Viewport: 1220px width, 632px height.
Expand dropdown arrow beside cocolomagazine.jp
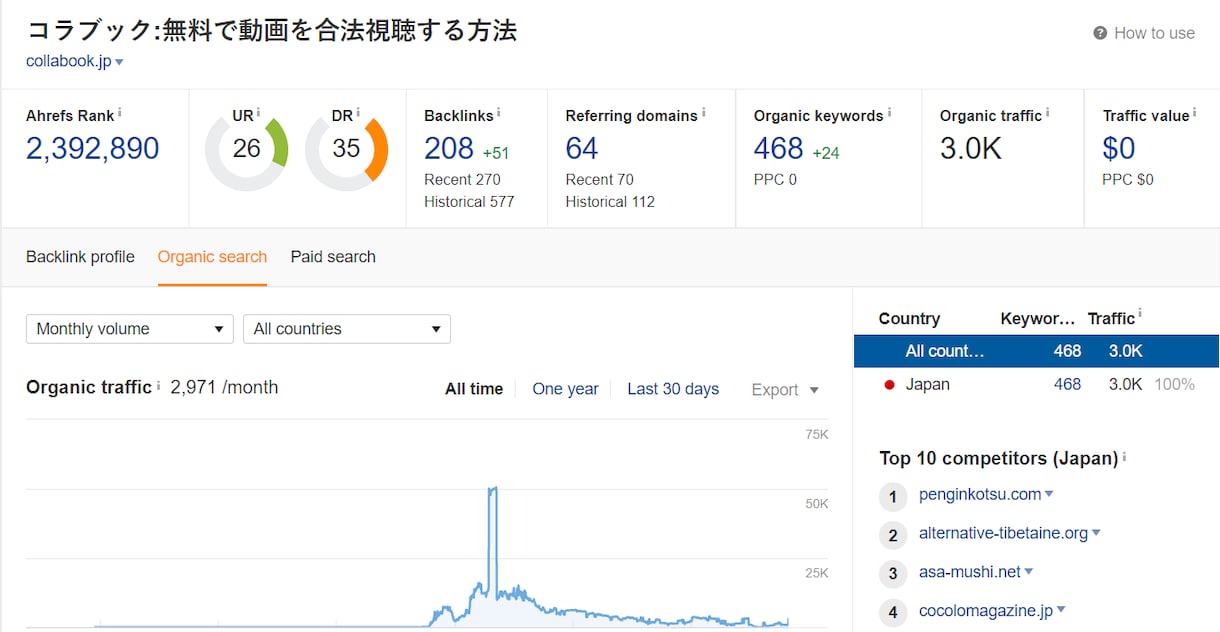pos(1061,610)
